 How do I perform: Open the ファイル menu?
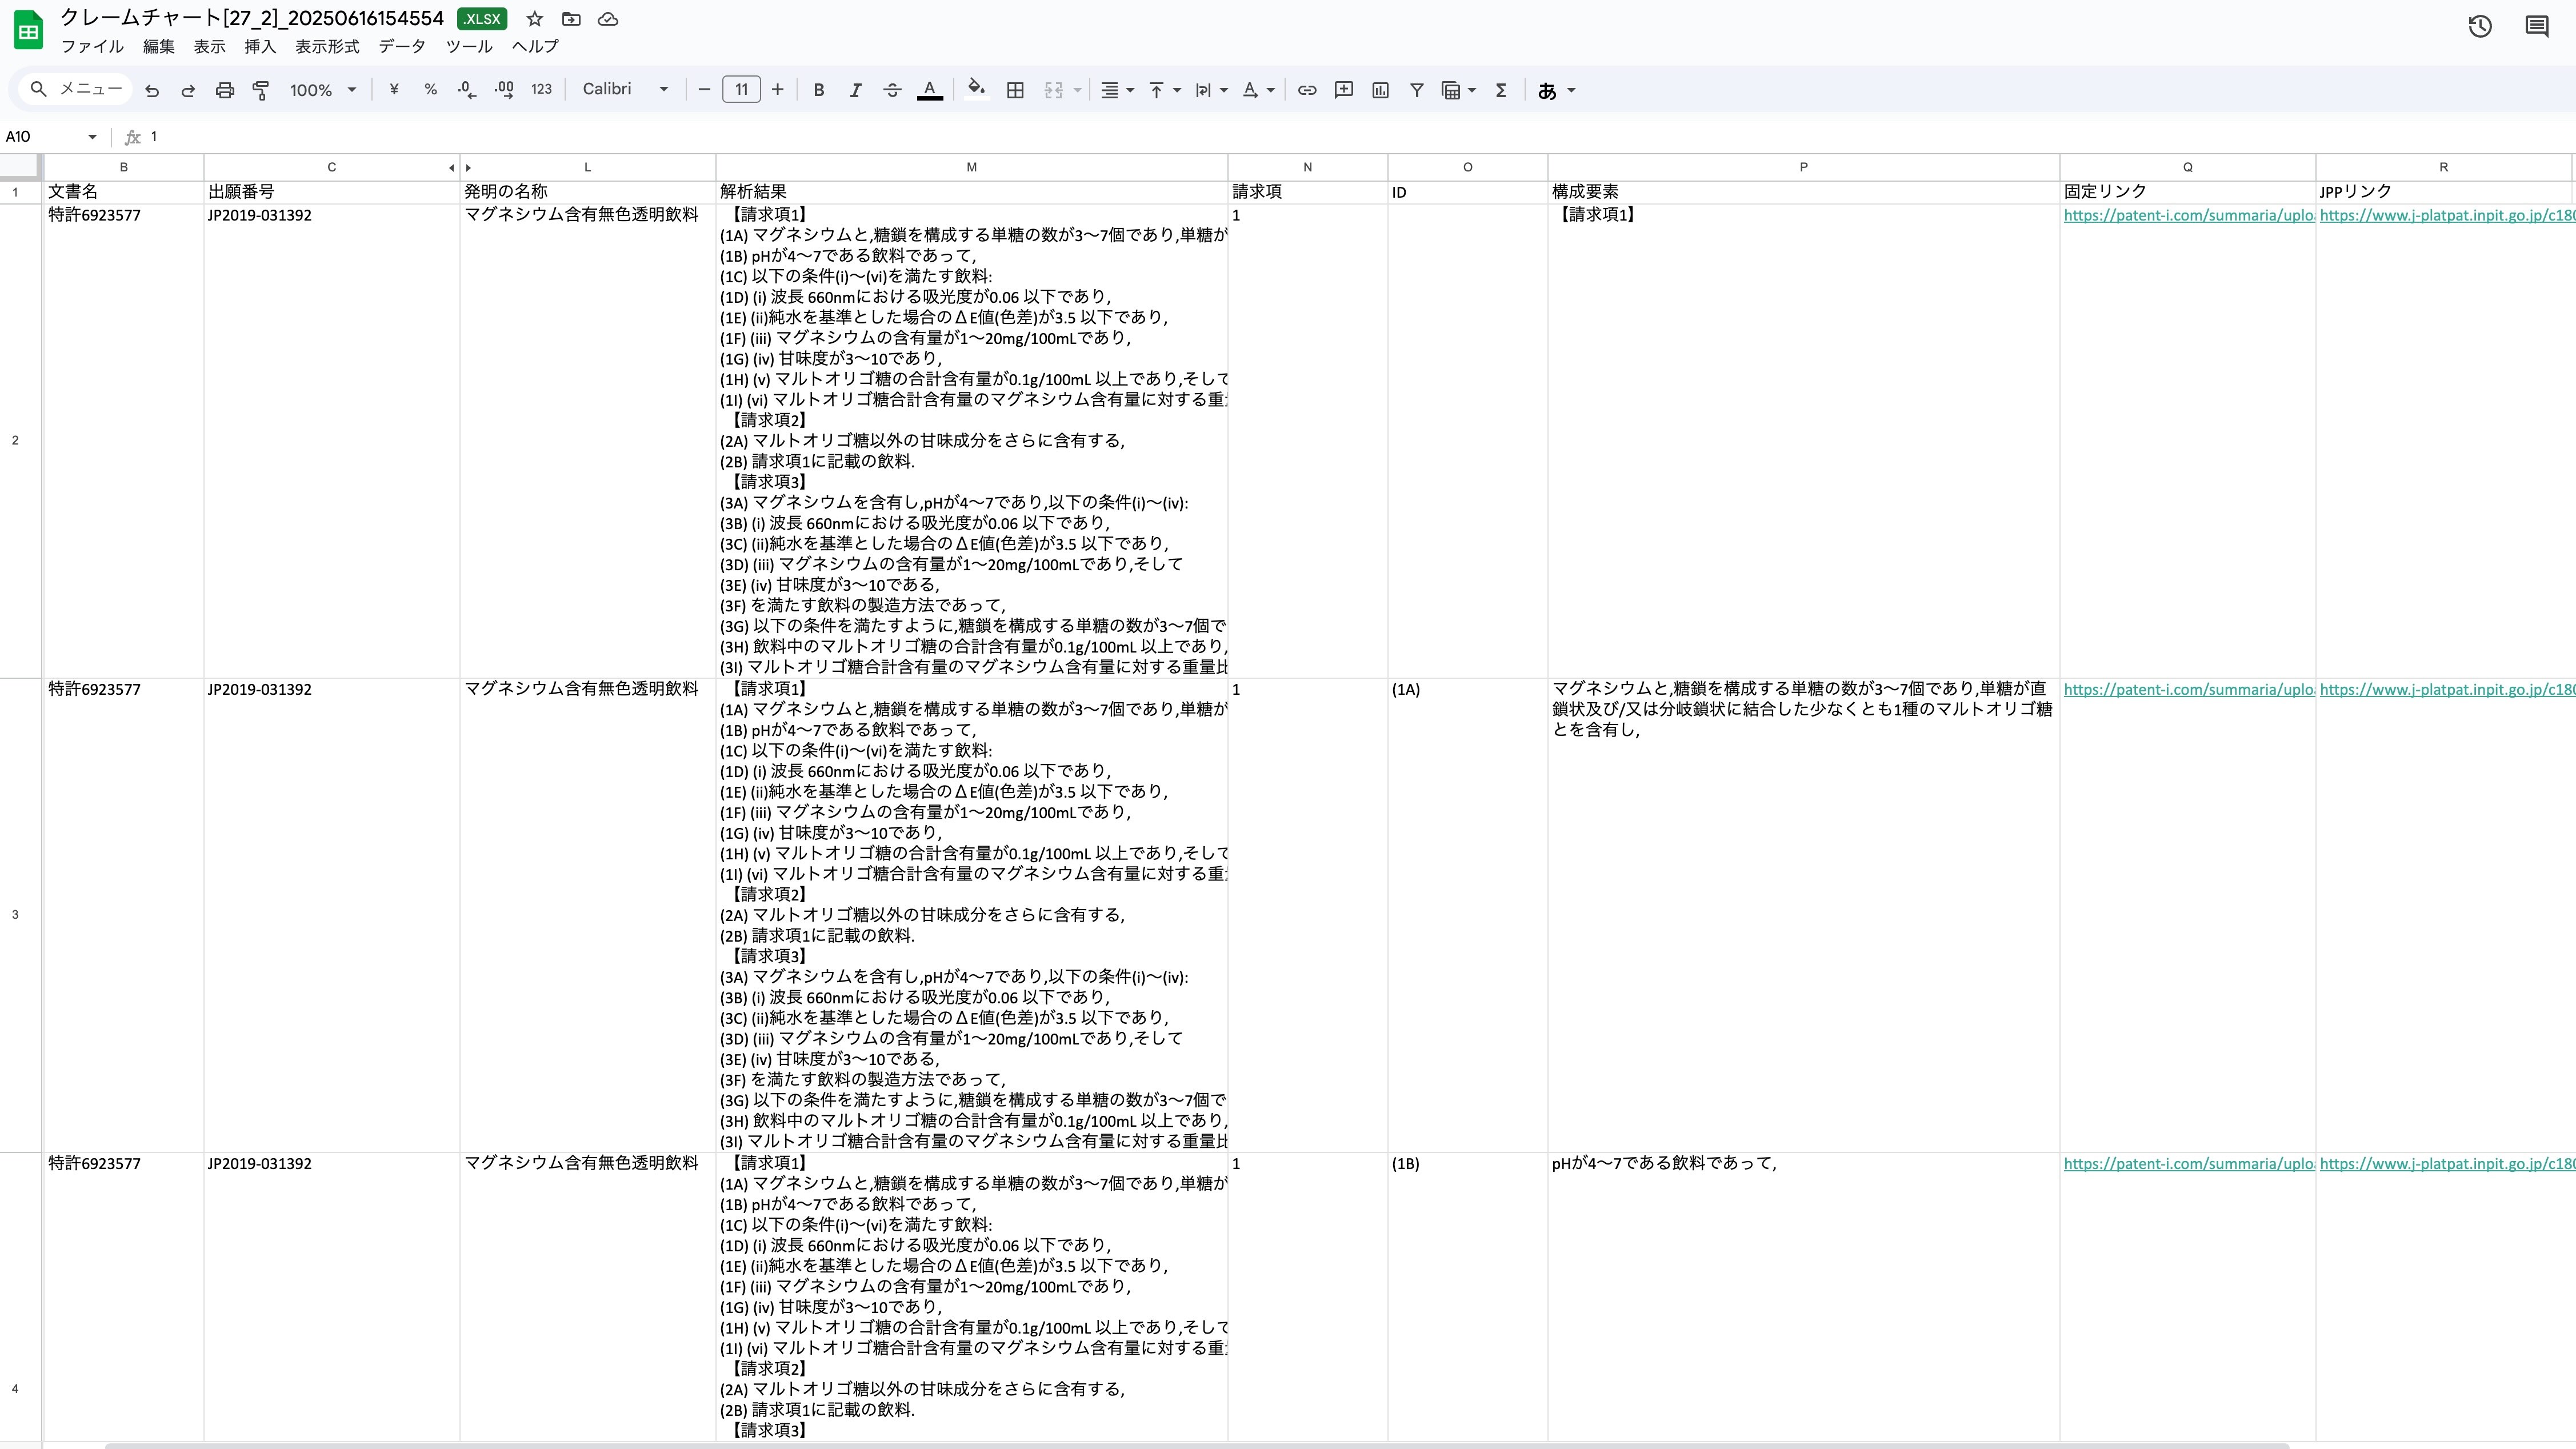click(92, 46)
